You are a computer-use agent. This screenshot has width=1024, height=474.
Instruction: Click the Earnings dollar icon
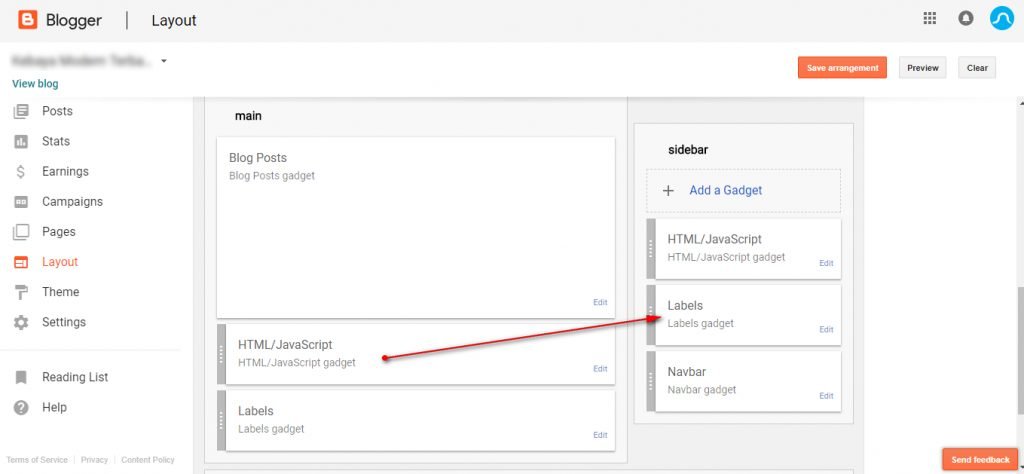(21, 171)
